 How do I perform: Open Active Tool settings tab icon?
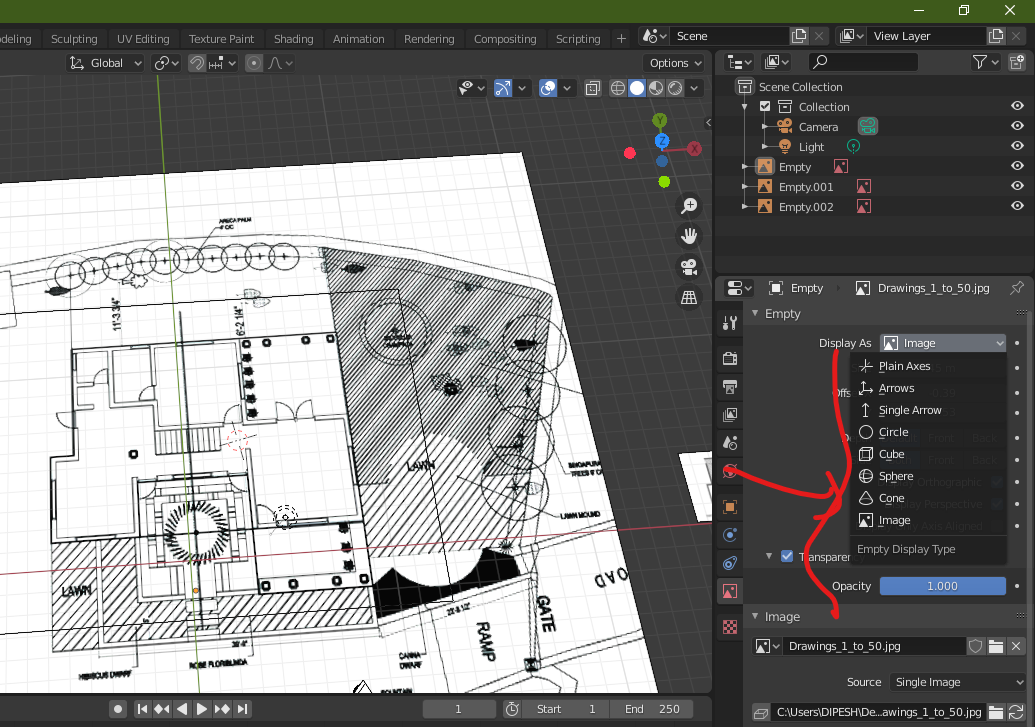point(729,323)
